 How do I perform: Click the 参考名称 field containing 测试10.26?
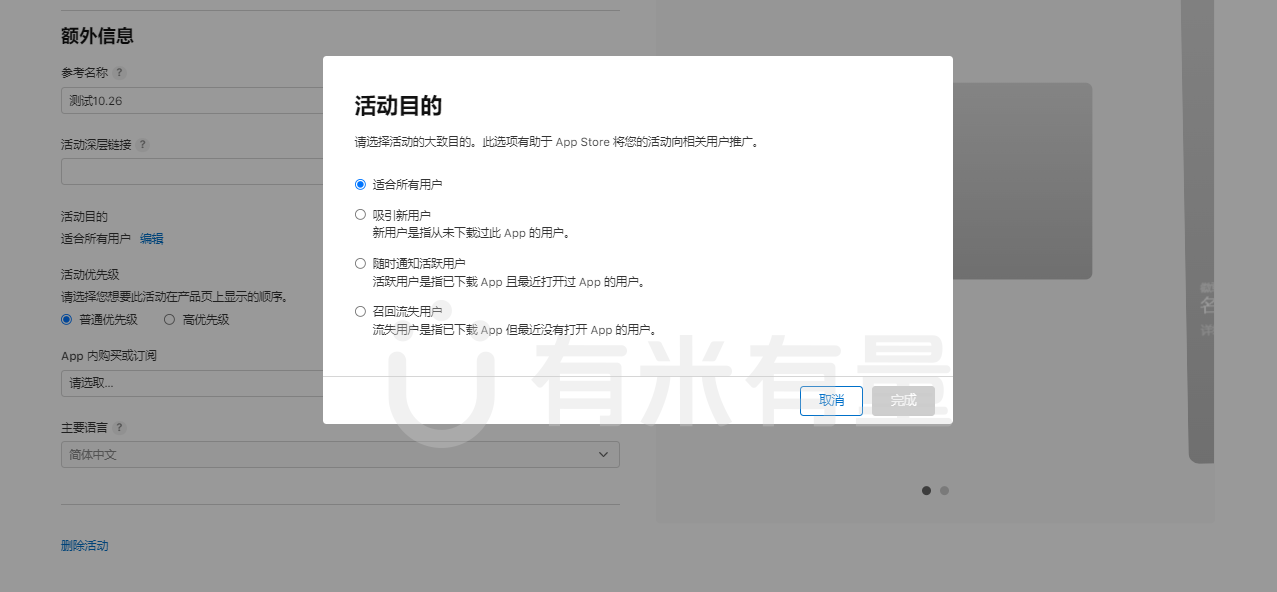[192, 100]
